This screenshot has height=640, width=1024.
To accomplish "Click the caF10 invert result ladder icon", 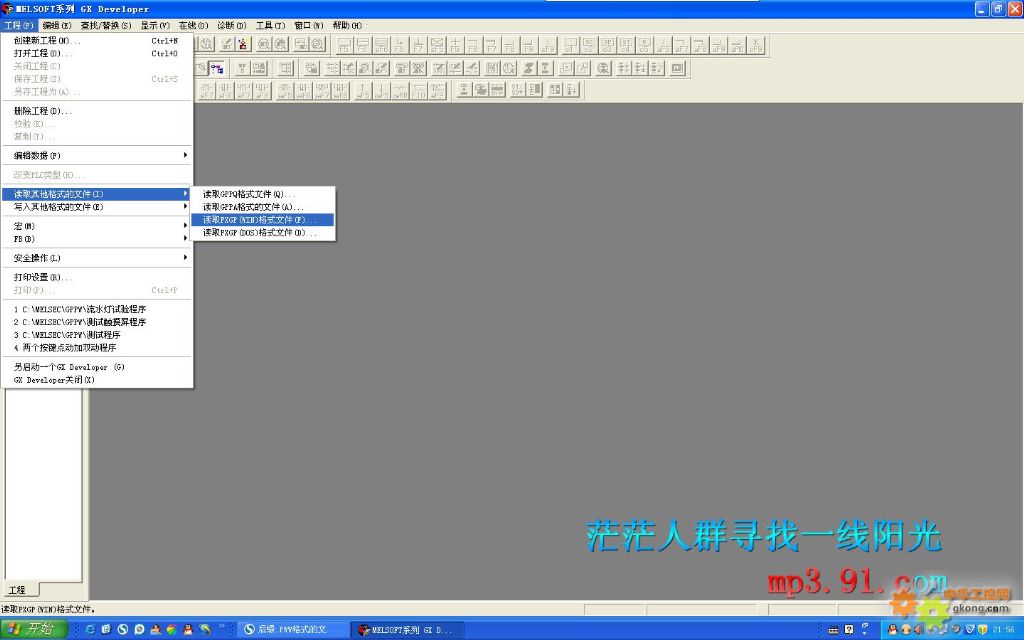I will (400, 90).
